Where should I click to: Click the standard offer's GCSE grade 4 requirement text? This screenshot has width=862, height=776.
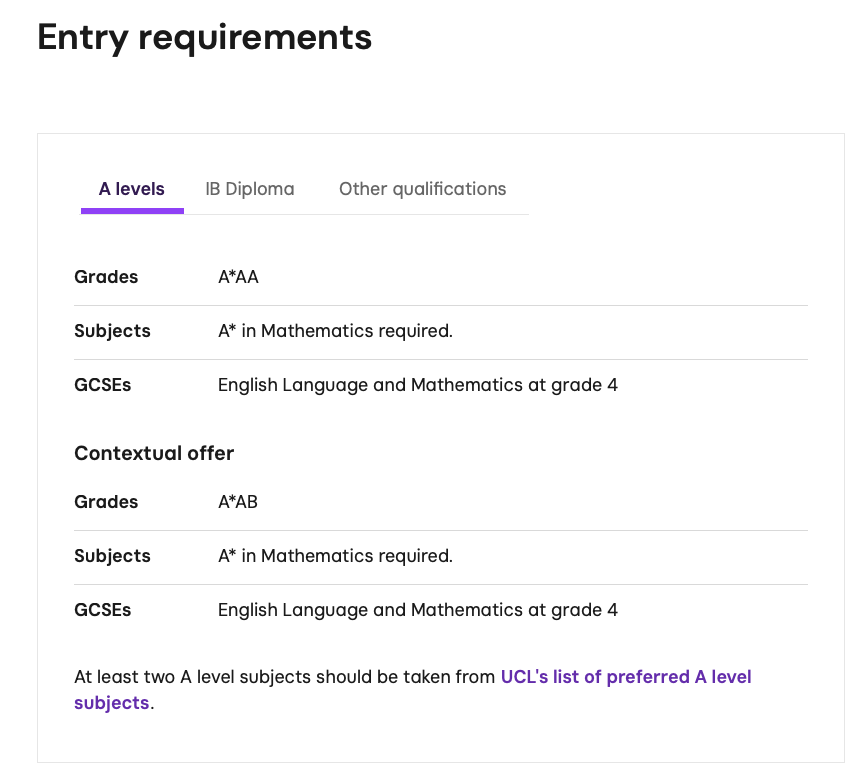(417, 385)
